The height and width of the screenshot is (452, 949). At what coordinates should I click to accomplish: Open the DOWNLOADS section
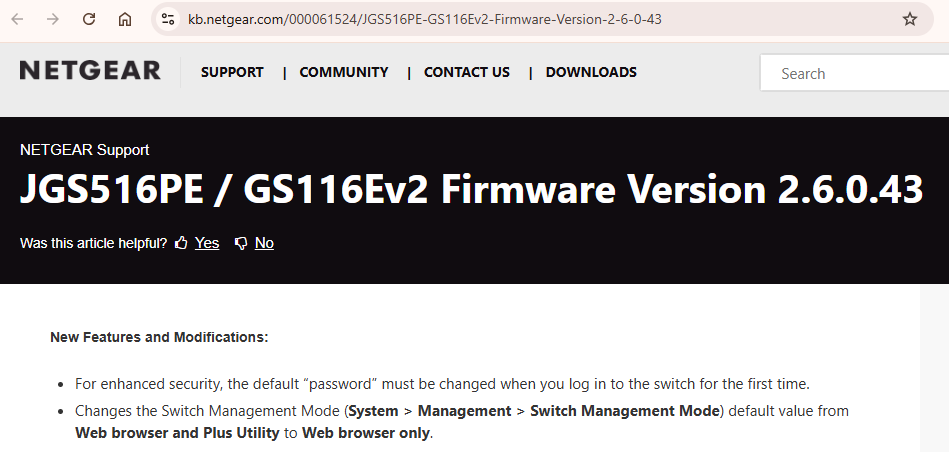(591, 72)
